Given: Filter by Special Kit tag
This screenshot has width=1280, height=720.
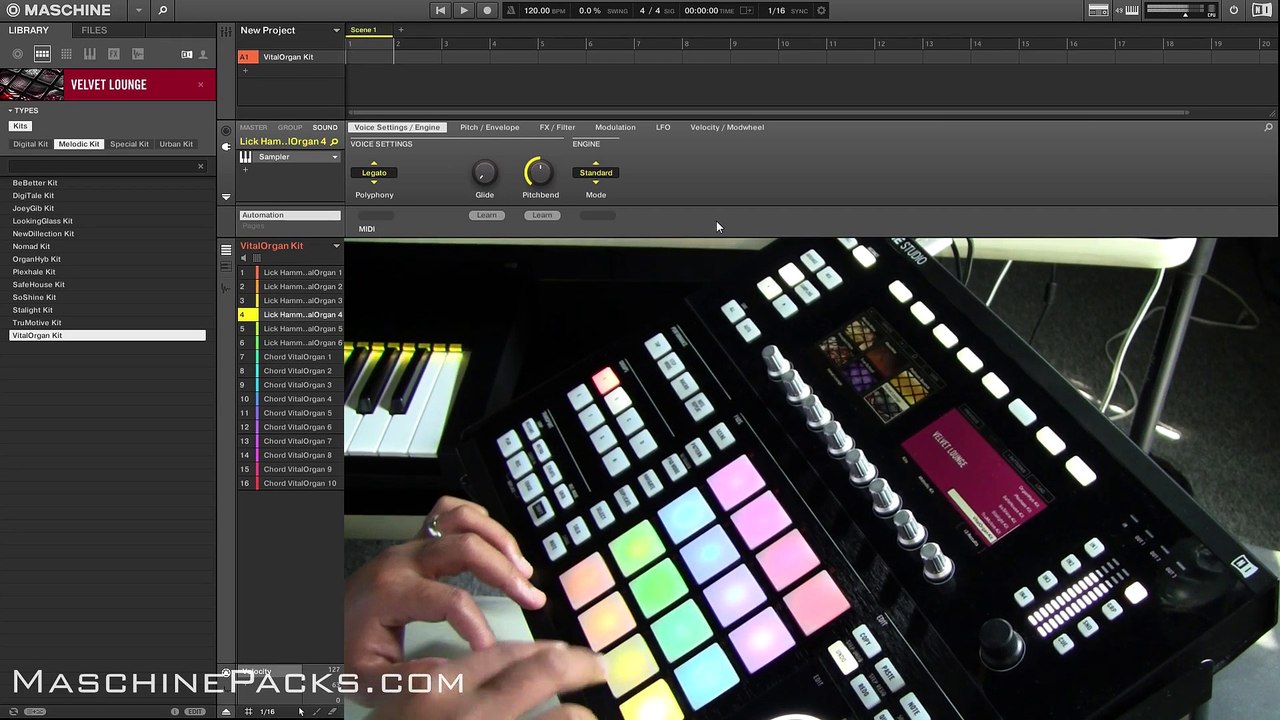Looking at the screenshot, I should (129, 144).
